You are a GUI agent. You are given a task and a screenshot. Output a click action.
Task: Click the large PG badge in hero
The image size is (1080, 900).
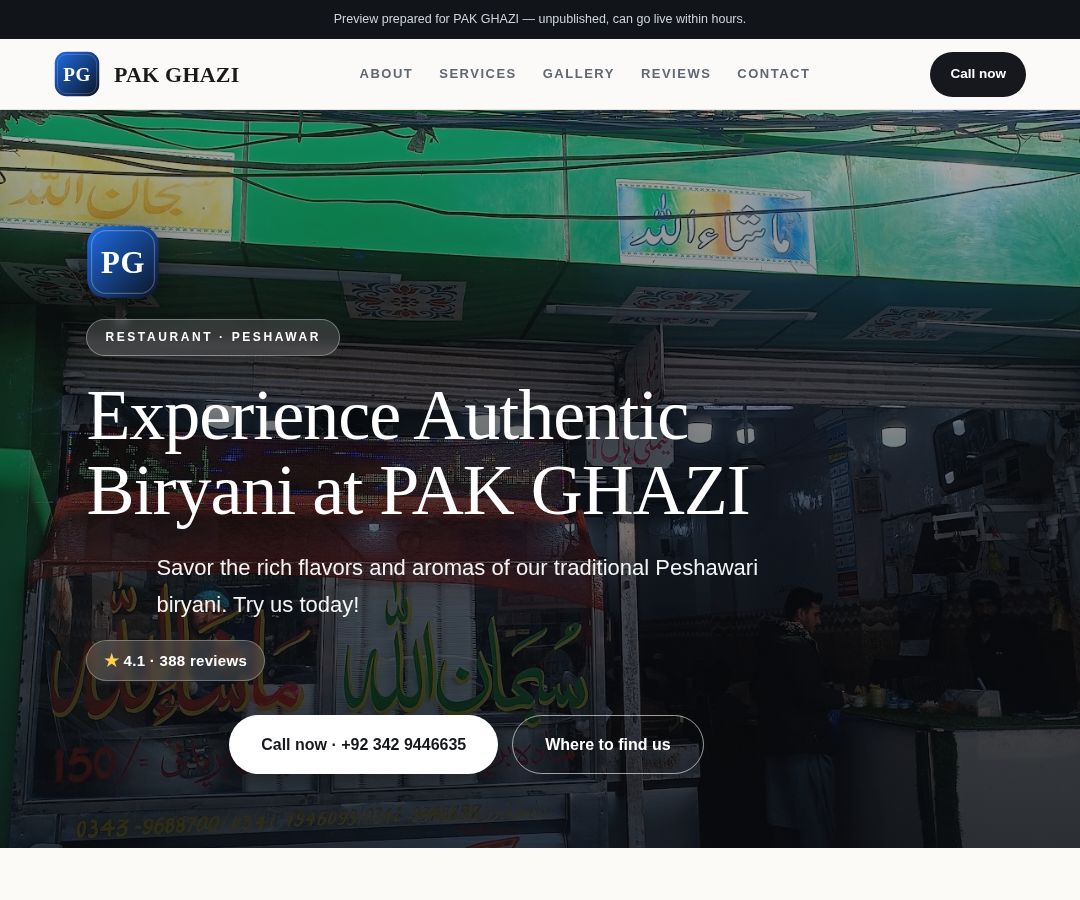(123, 262)
